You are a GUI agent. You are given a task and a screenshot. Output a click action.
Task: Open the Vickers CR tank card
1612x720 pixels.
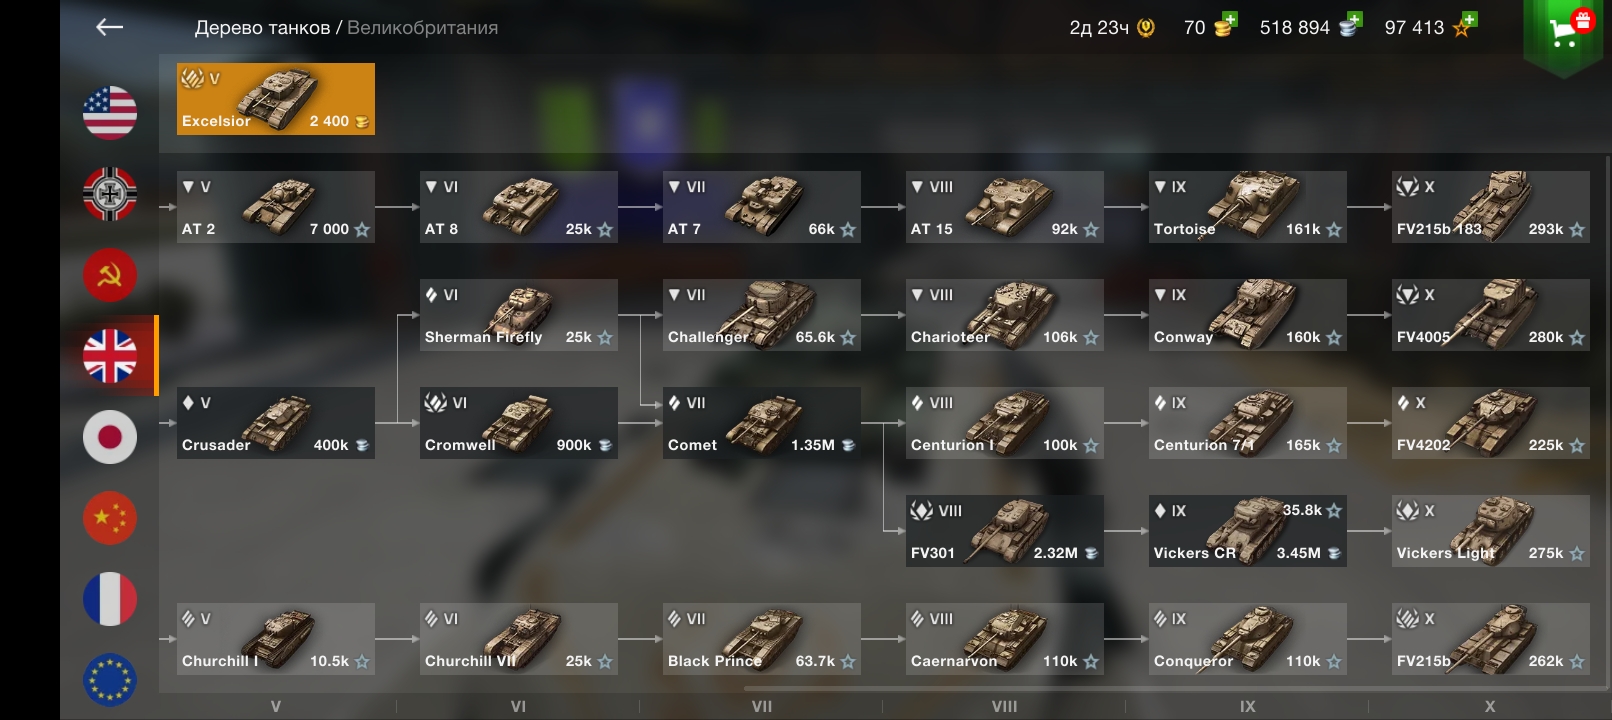pyautogui.click(x=1248, y=531)
